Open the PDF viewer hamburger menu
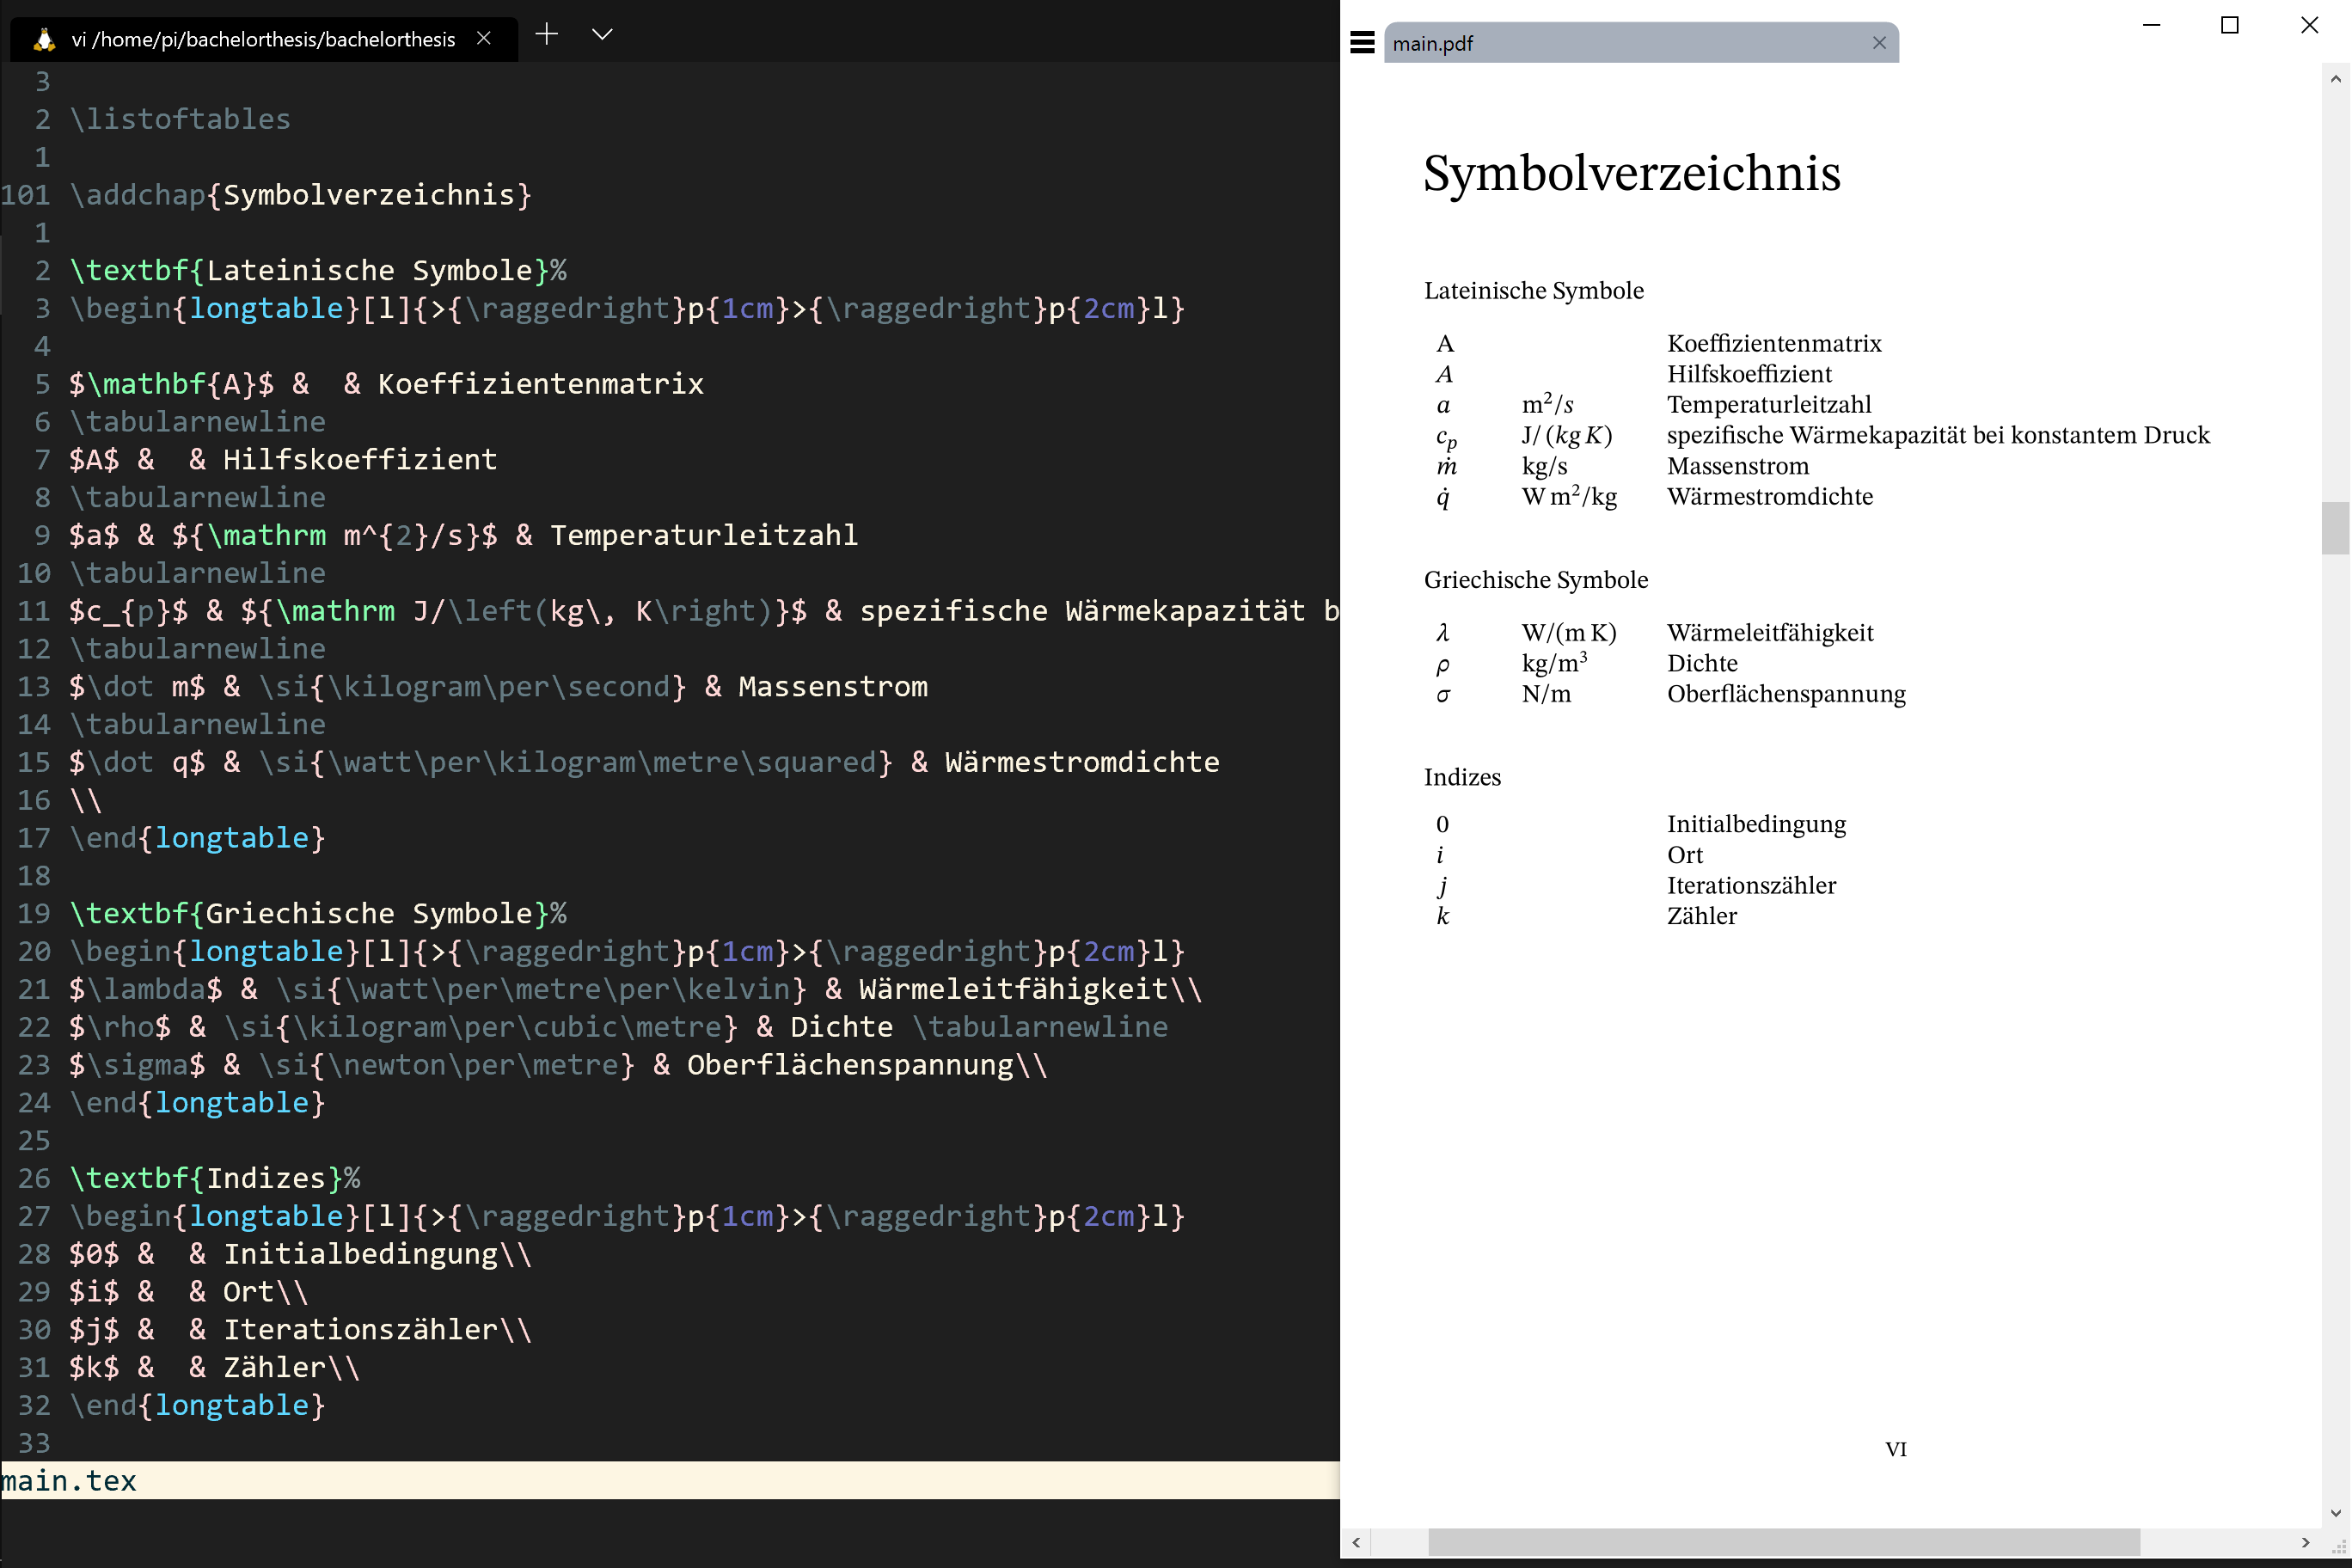The height and width of the screenshot is (1568, 2352). pos(1362,43)
